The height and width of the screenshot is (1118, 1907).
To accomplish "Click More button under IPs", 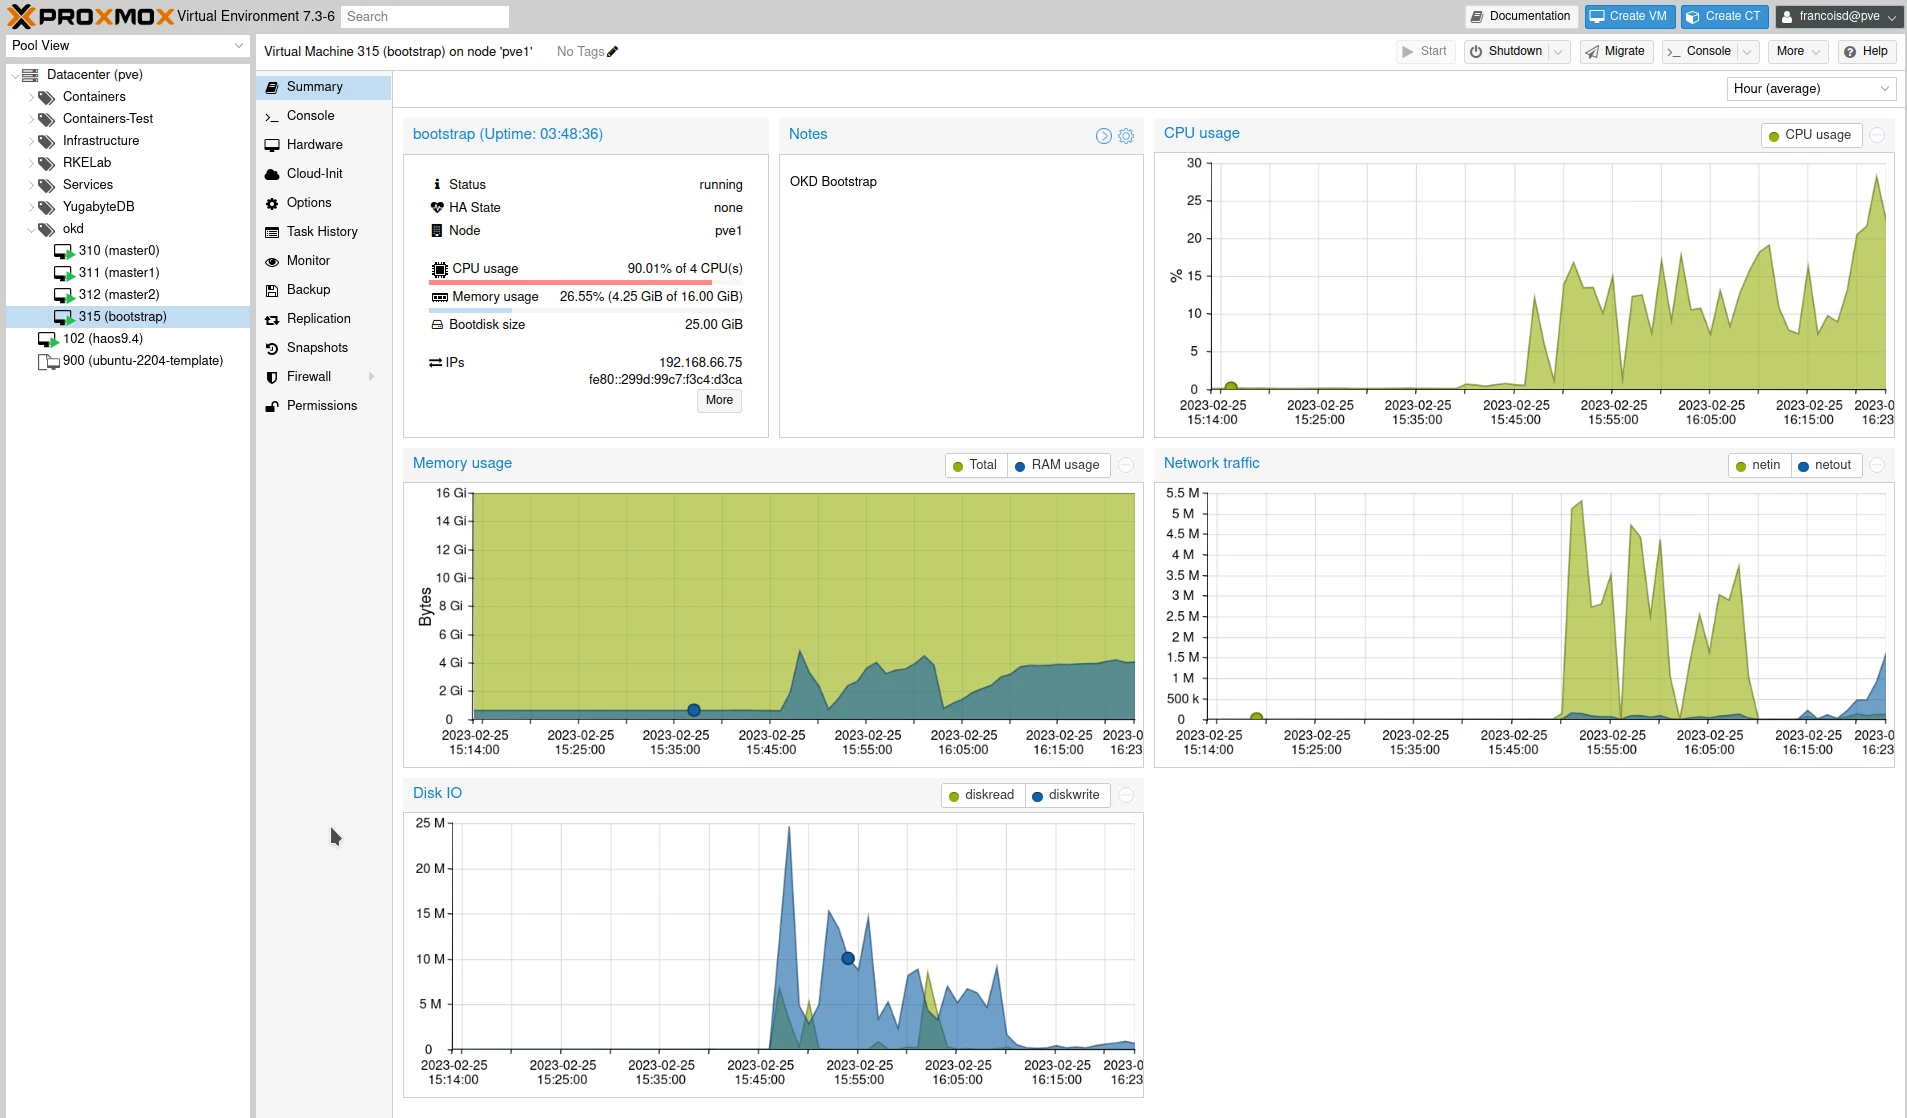I will (719, 401).
